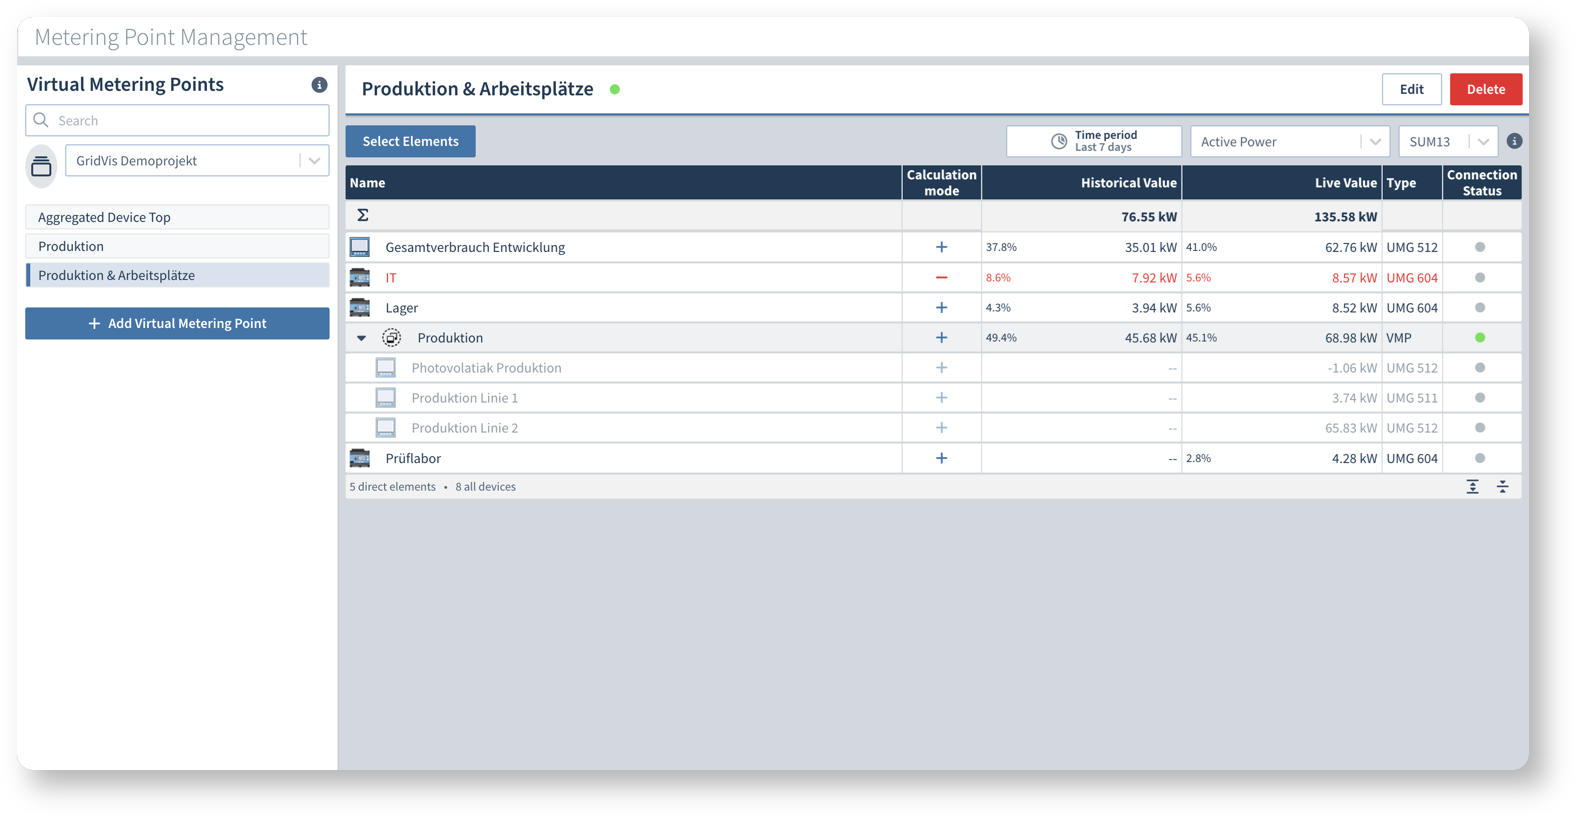The width and height of the screenshot is (1577, 818).
Task: Click the collapse all rows icon
Action: point(1502,487)
